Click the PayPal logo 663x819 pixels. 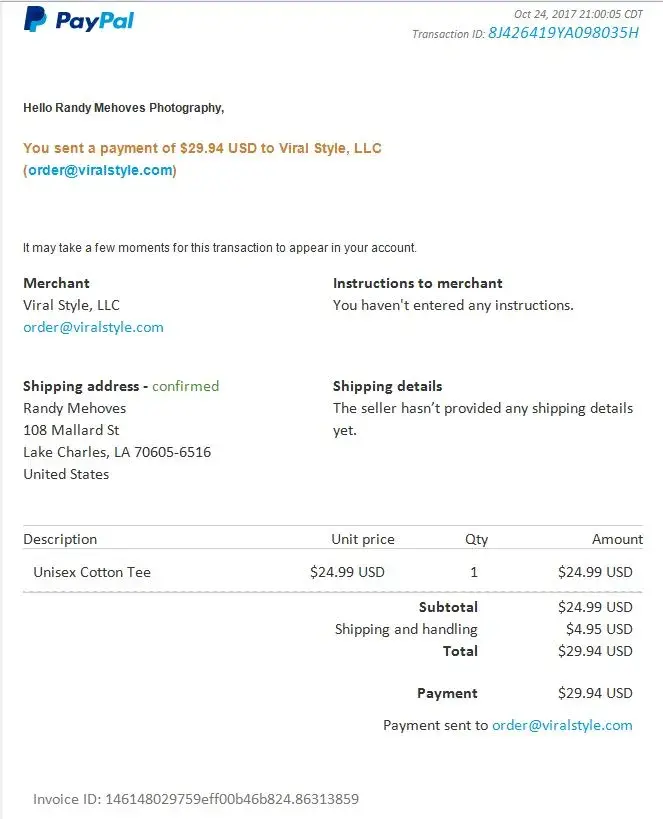pos(79,20)
